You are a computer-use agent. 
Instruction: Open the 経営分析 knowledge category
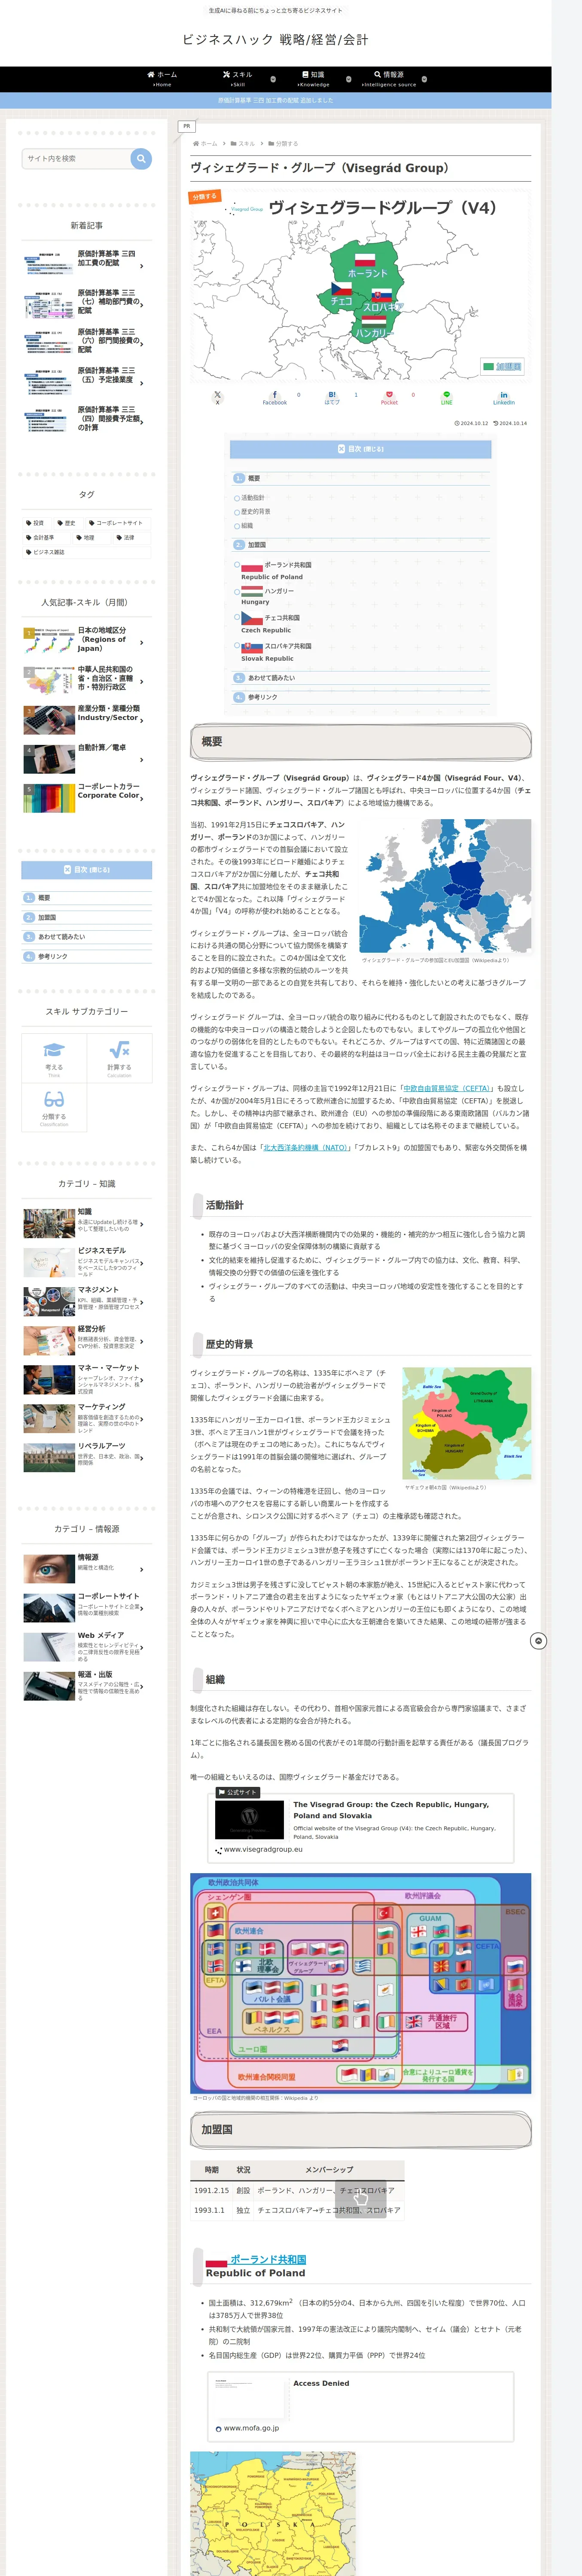point(87,1339)
